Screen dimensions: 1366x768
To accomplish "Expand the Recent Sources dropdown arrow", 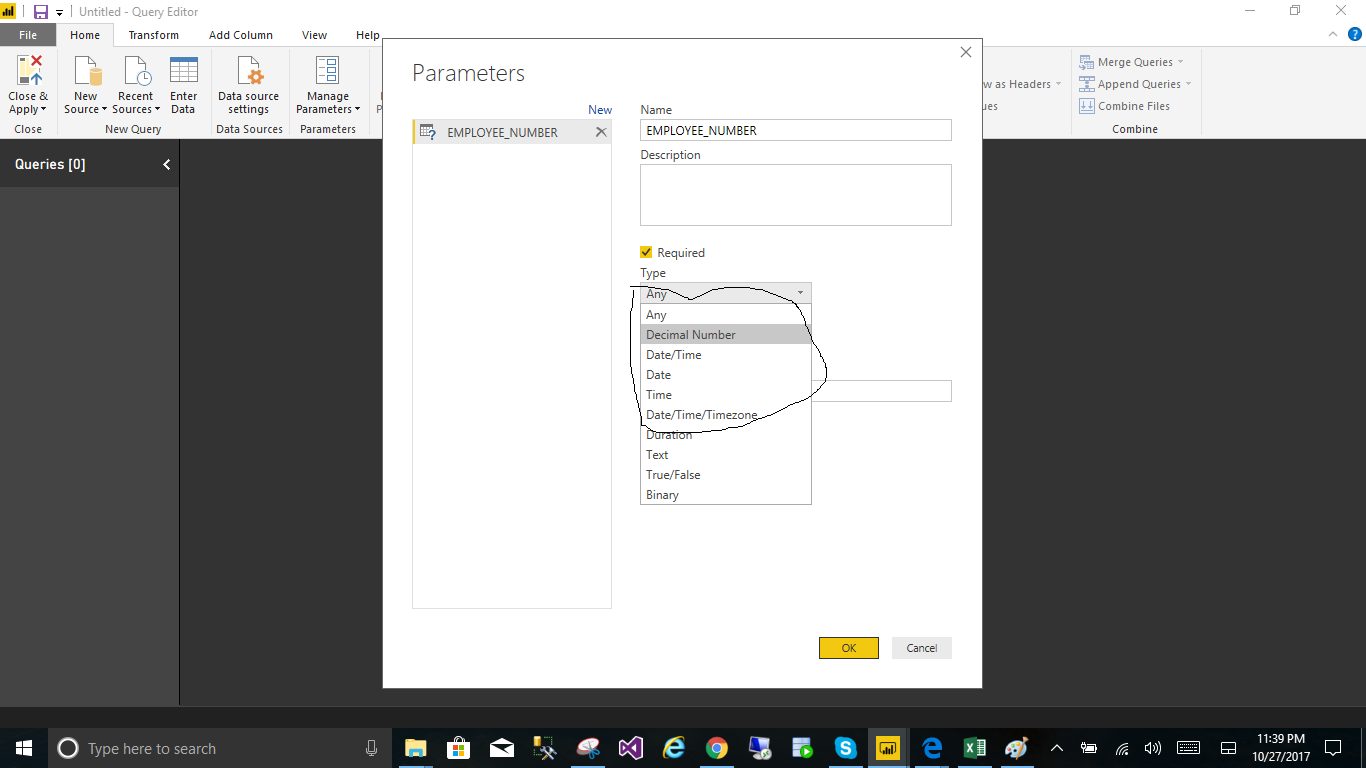I will [x=157, y=110].
